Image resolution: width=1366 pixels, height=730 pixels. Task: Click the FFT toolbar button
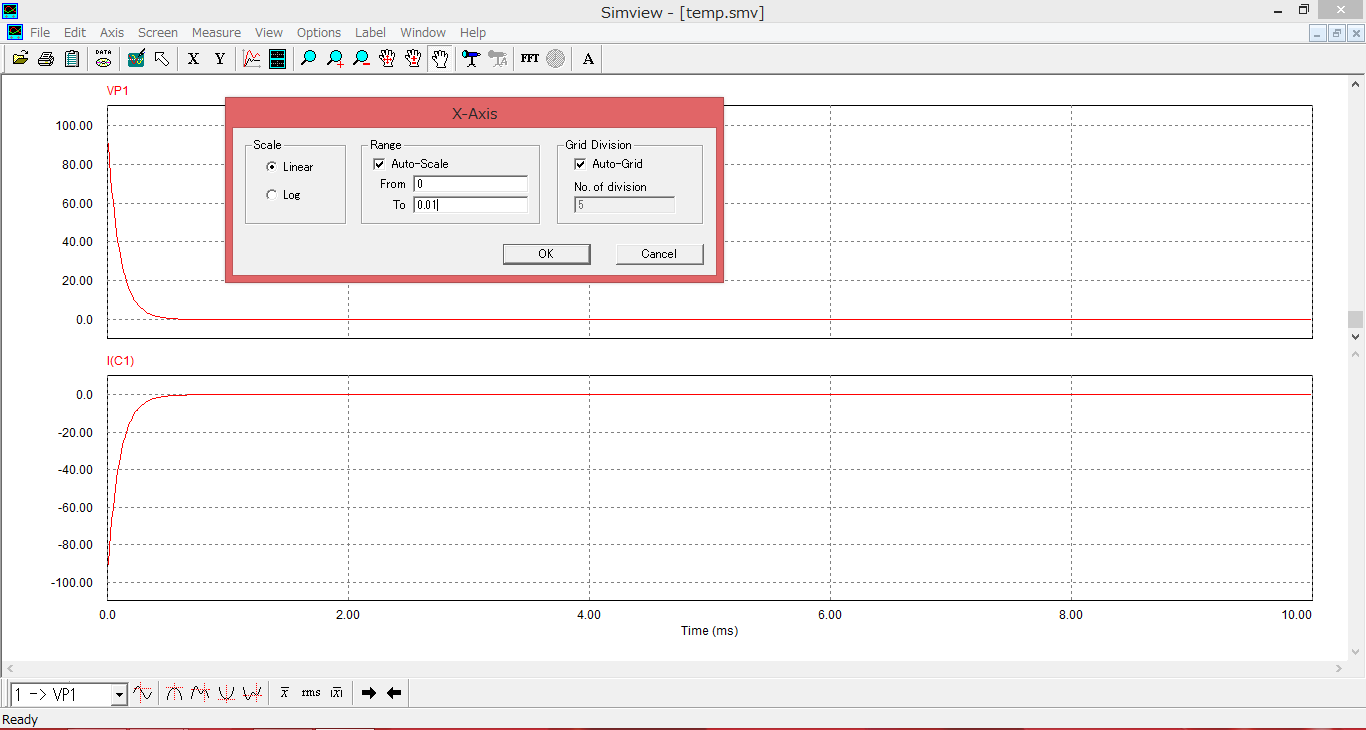[530, 59]
